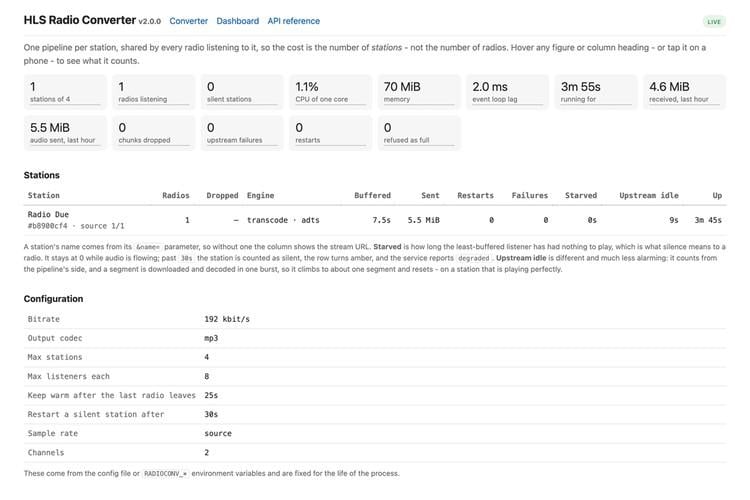Open the Converter page link
This screenshot has width=750, height=500.
[188, 21]
